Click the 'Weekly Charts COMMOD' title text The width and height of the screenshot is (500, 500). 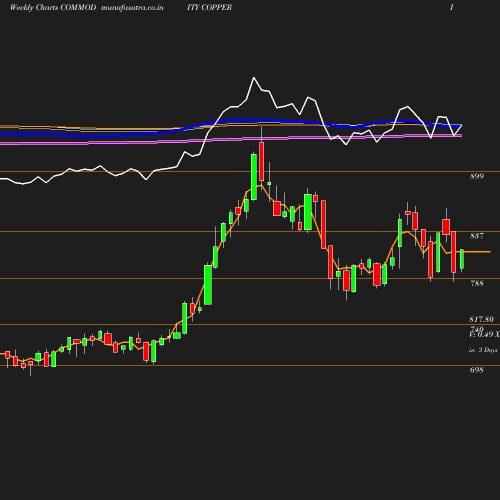(x=53, y=8)
